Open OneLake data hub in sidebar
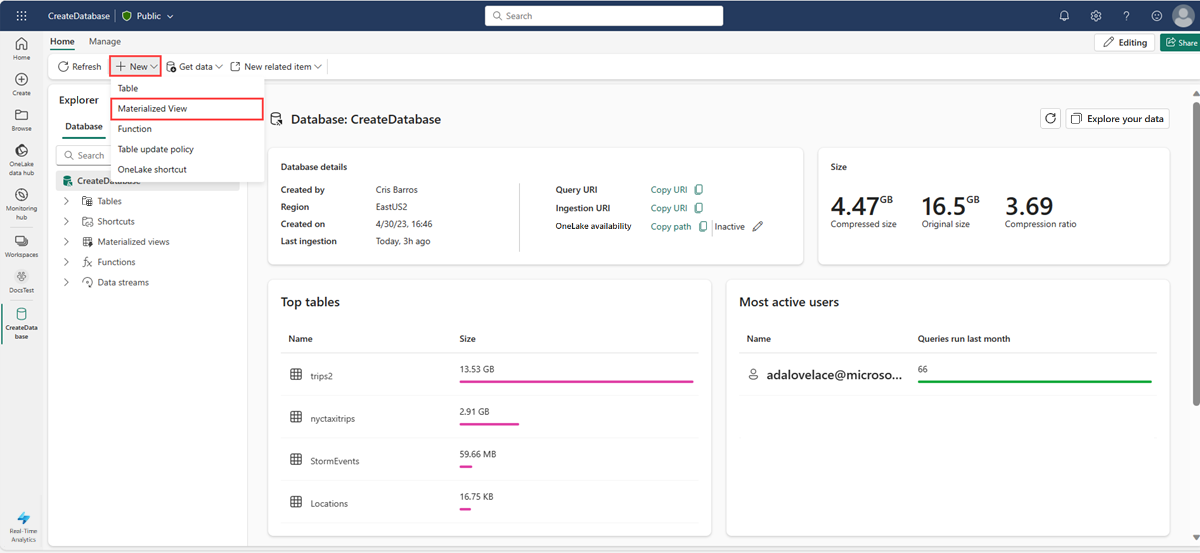Screen dimensions: 1200x553 click(22, 160)
